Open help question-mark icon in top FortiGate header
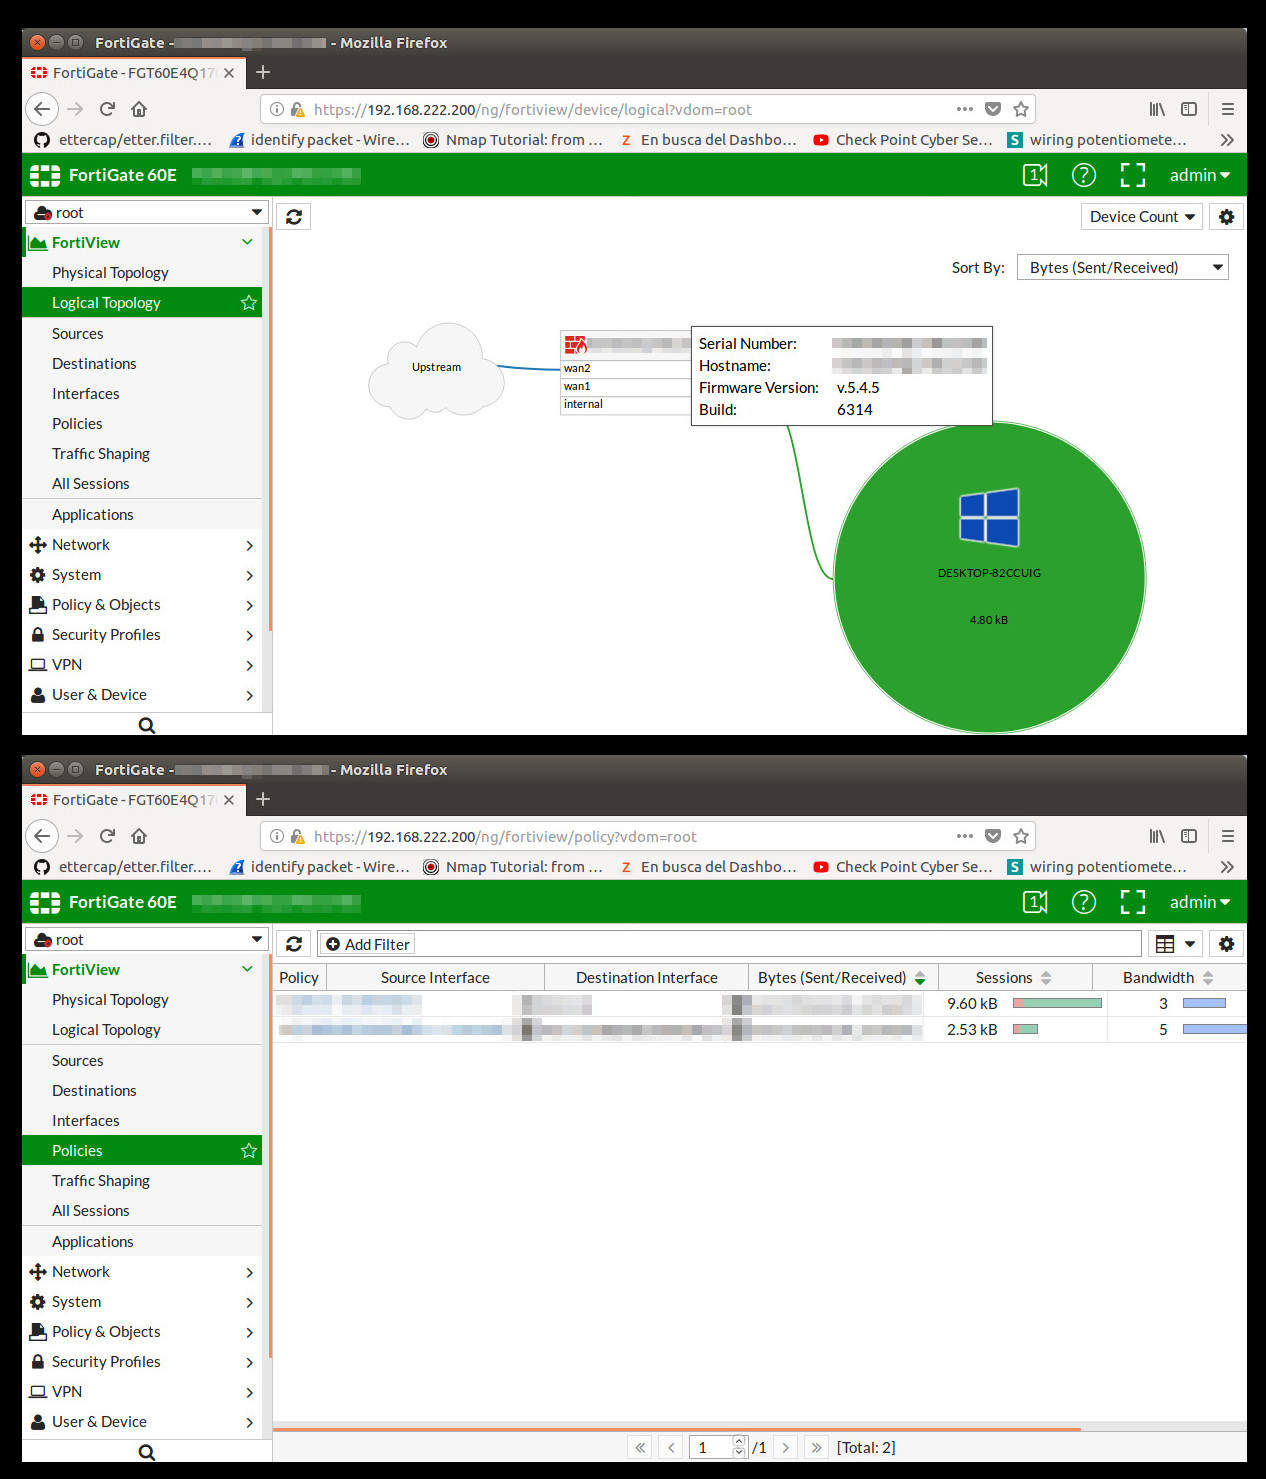Image resolution: width=1266 pixels, height=1479 pixels. pos(1084,175)
